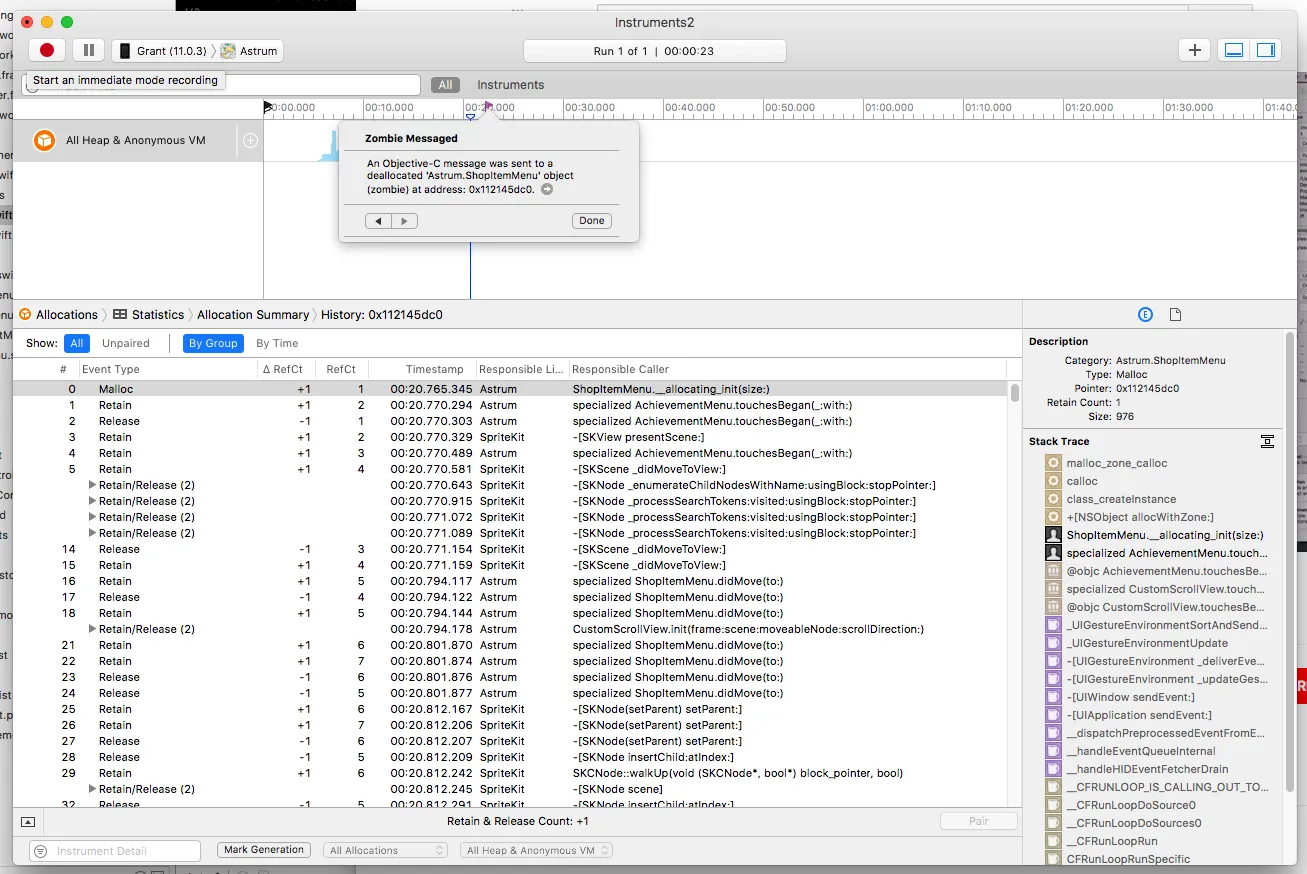Open zombie address details arrow in popup
1307x874 pixels.
547,189
